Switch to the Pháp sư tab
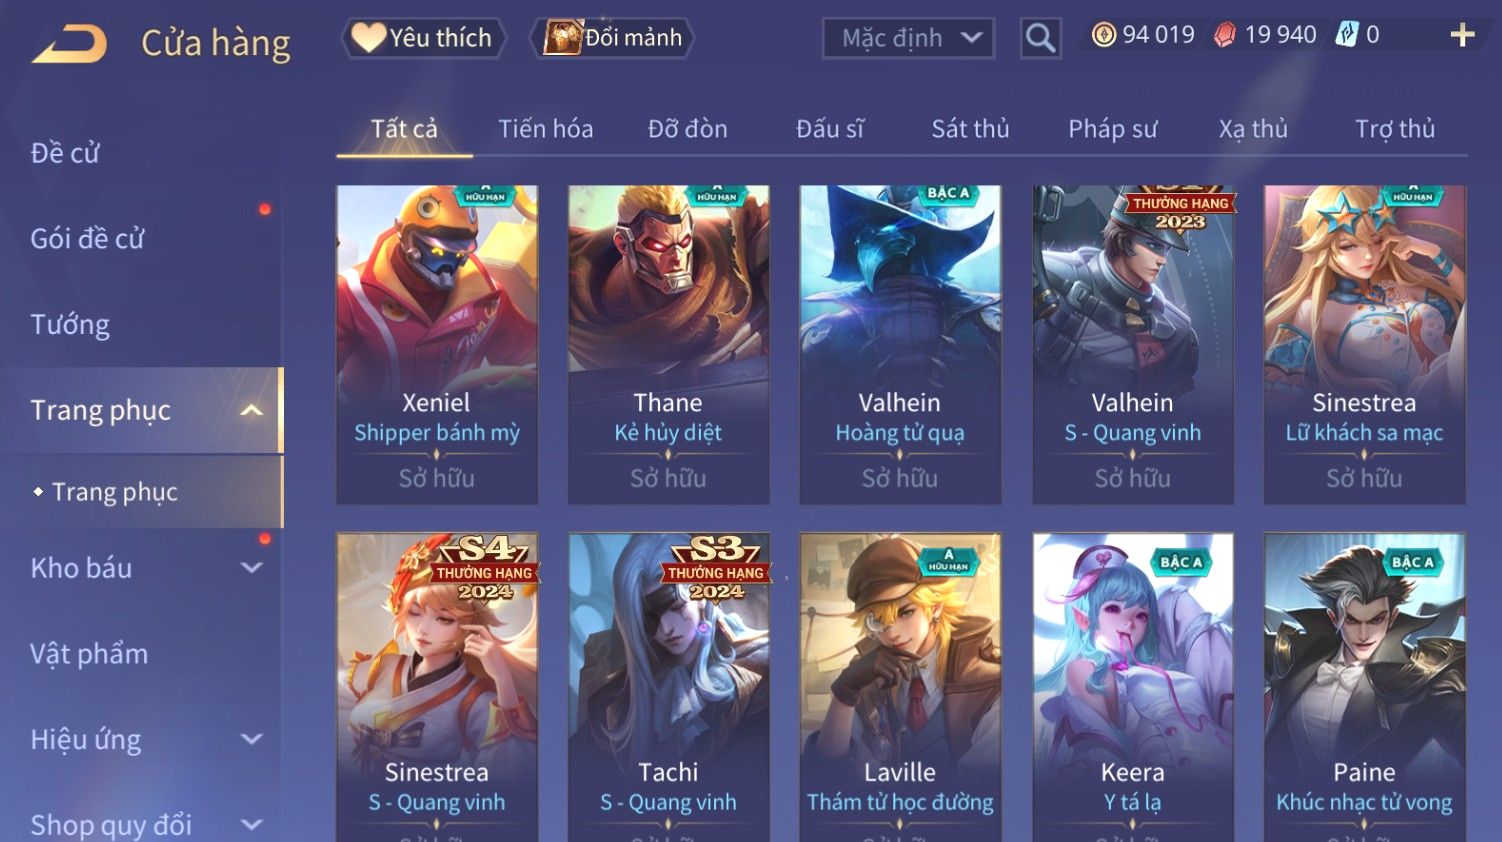 1112,129
